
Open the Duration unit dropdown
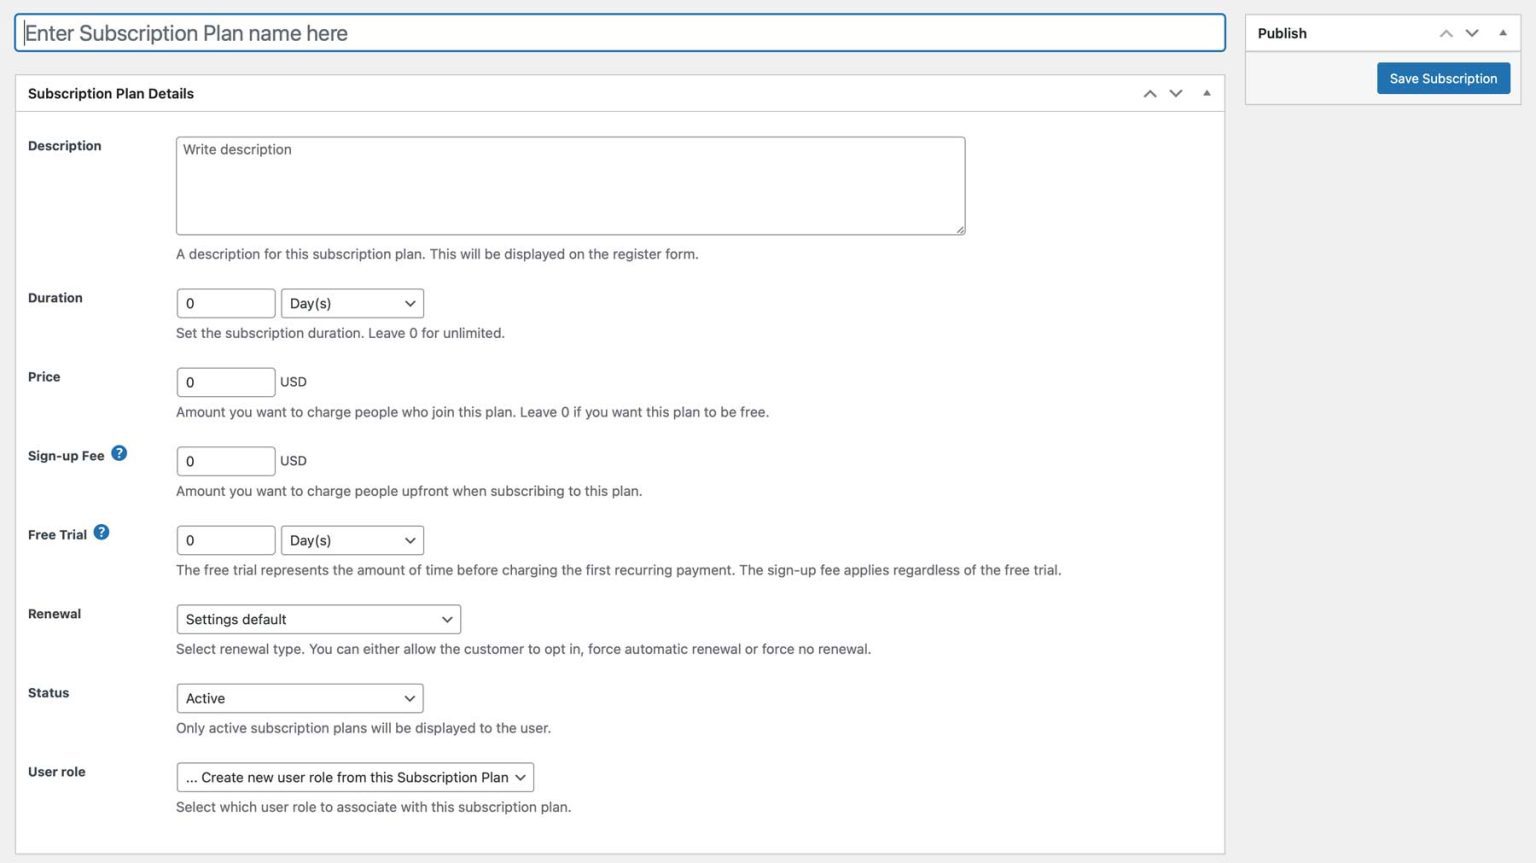coord(352,303)
